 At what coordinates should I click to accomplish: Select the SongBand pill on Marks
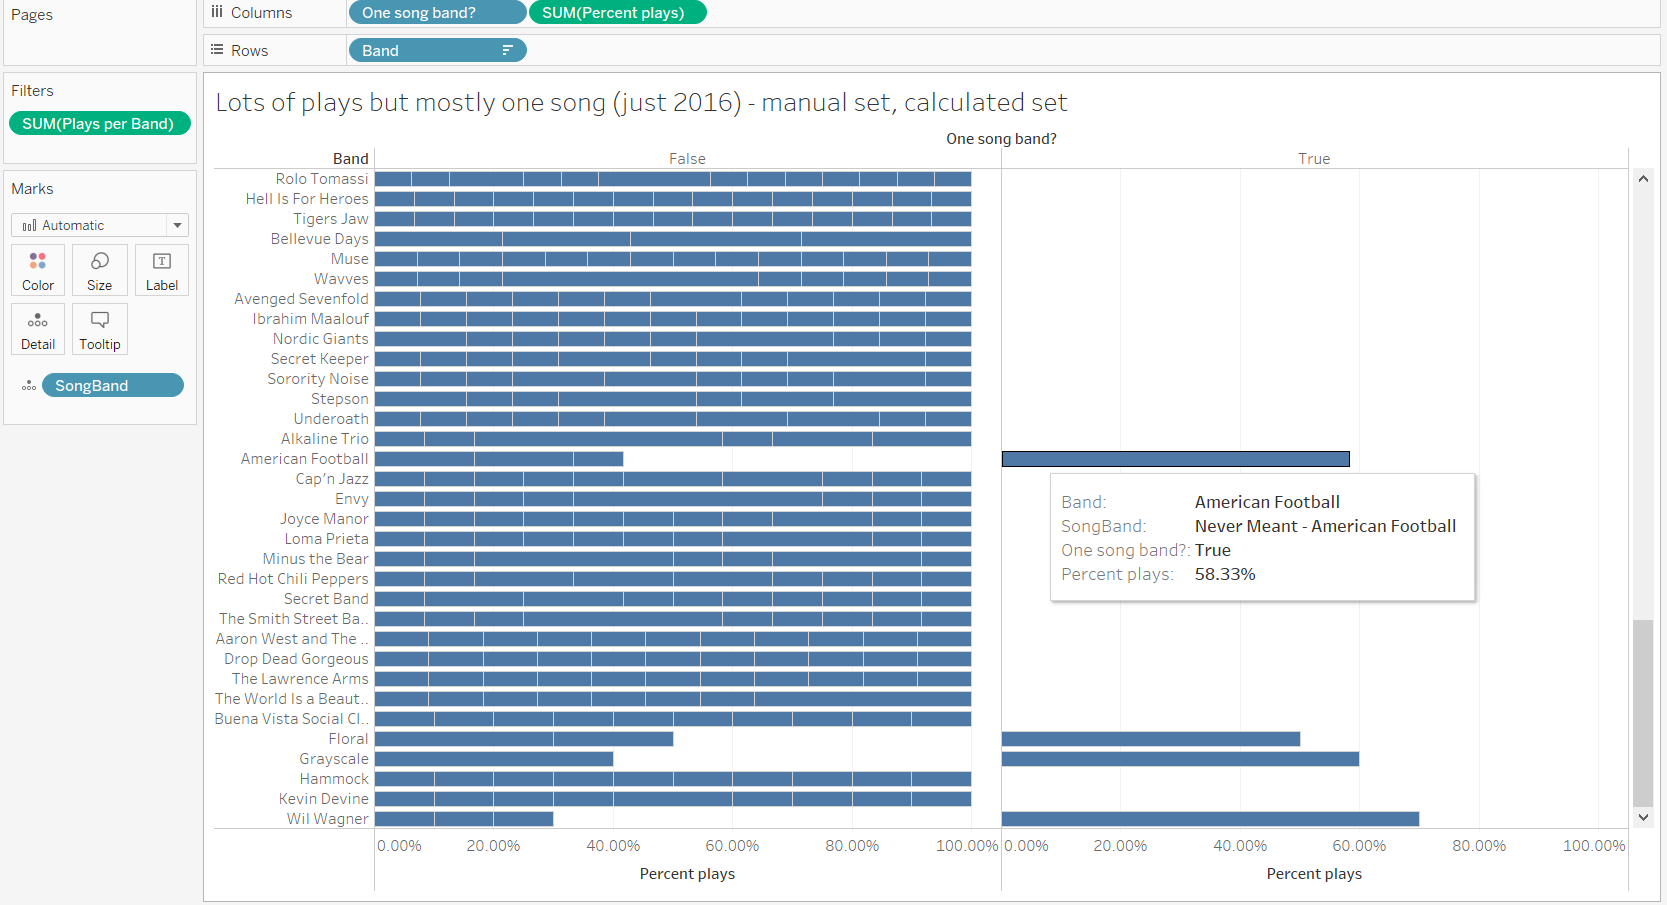point(113,385)
